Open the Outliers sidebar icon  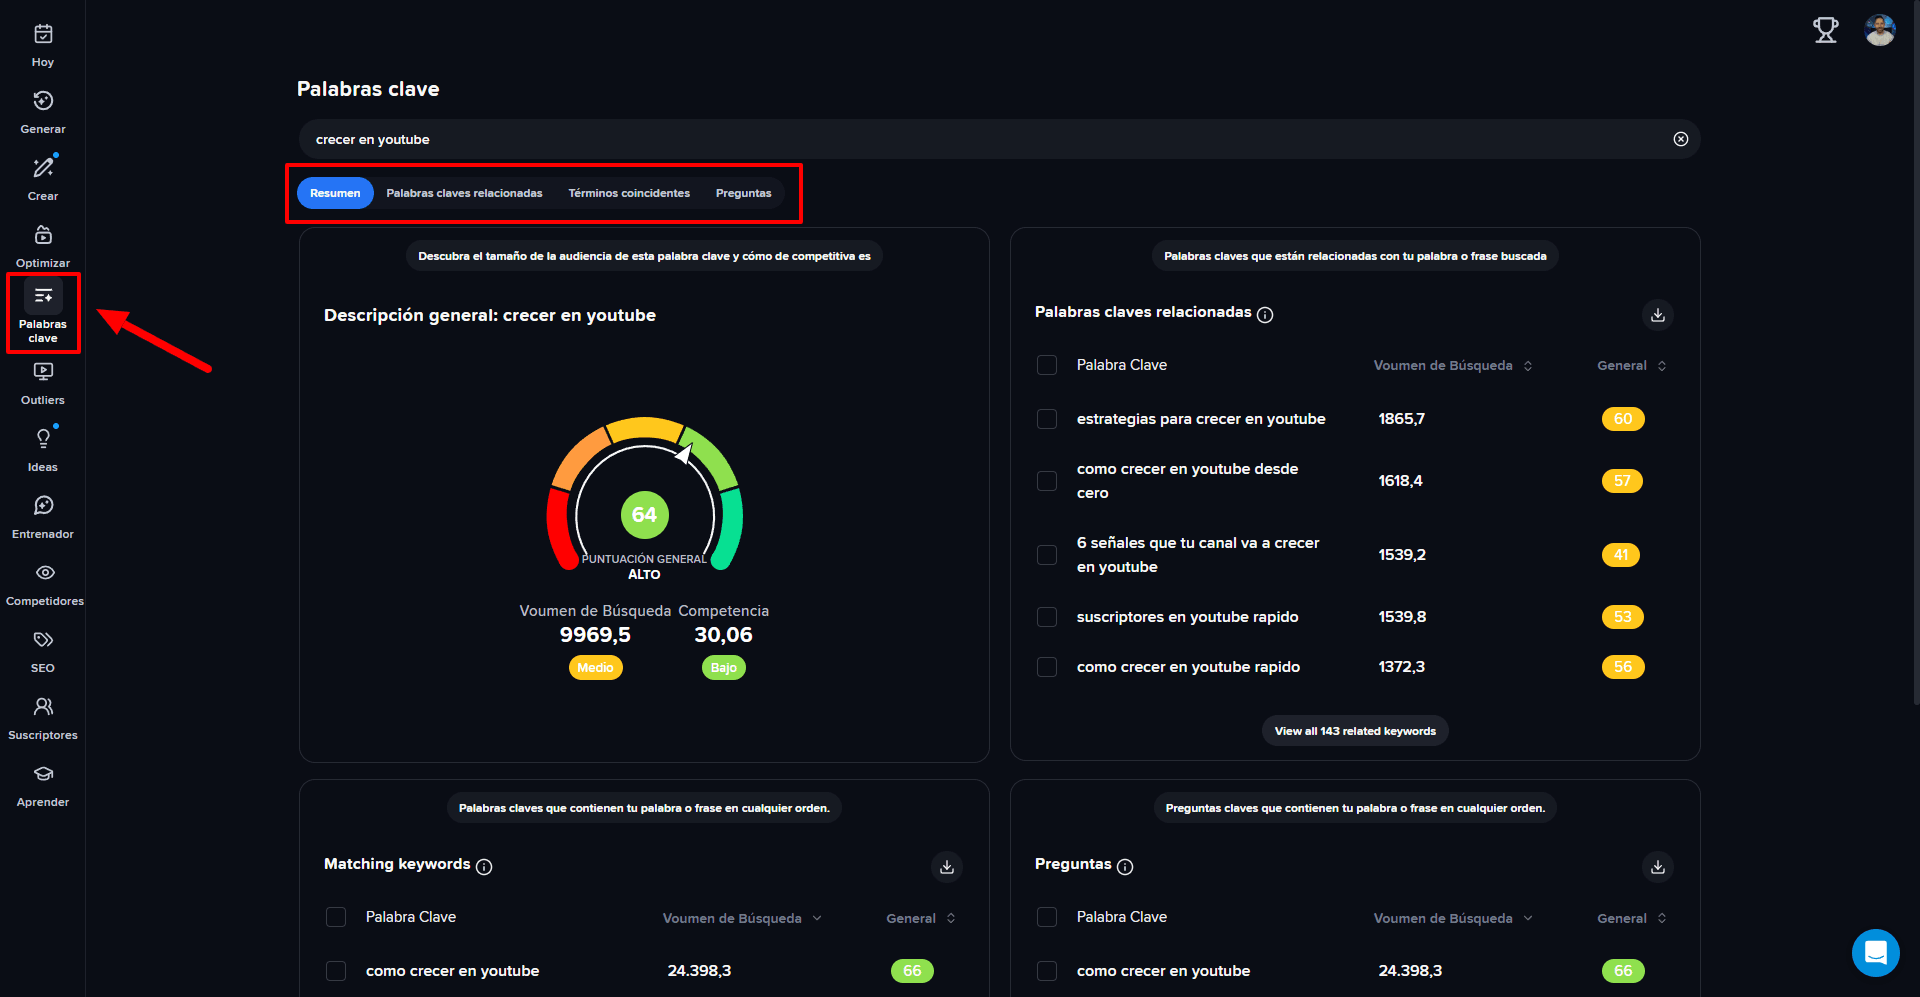tap(43, 372)
